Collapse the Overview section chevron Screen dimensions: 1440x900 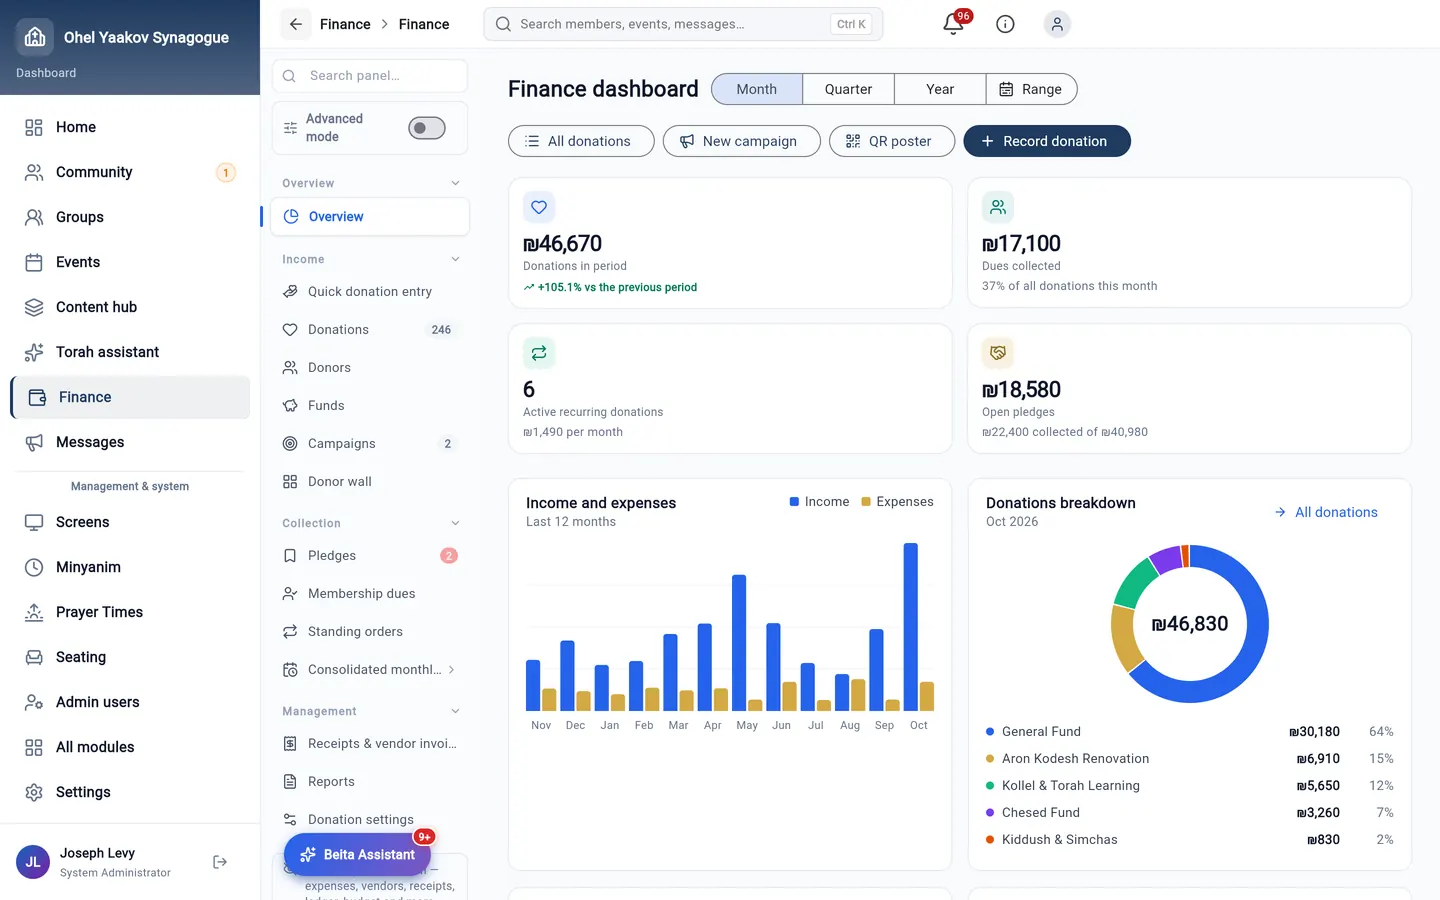pyautogui.click(x=456, y=183)
